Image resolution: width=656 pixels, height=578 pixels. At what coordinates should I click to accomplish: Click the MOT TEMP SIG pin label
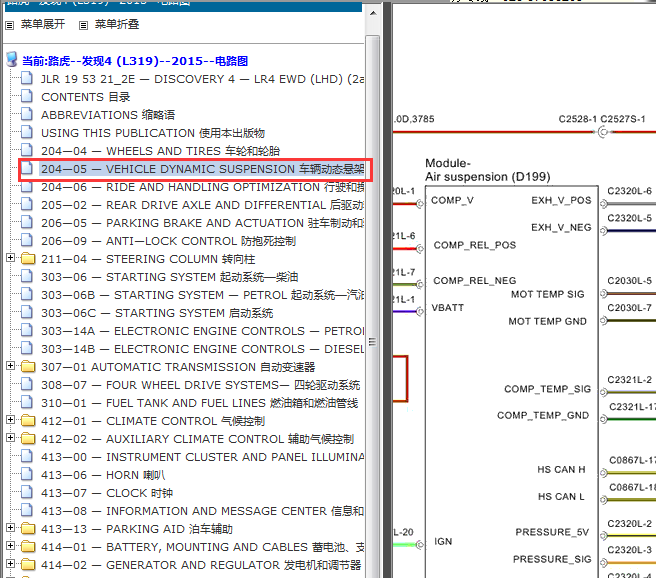547,294
